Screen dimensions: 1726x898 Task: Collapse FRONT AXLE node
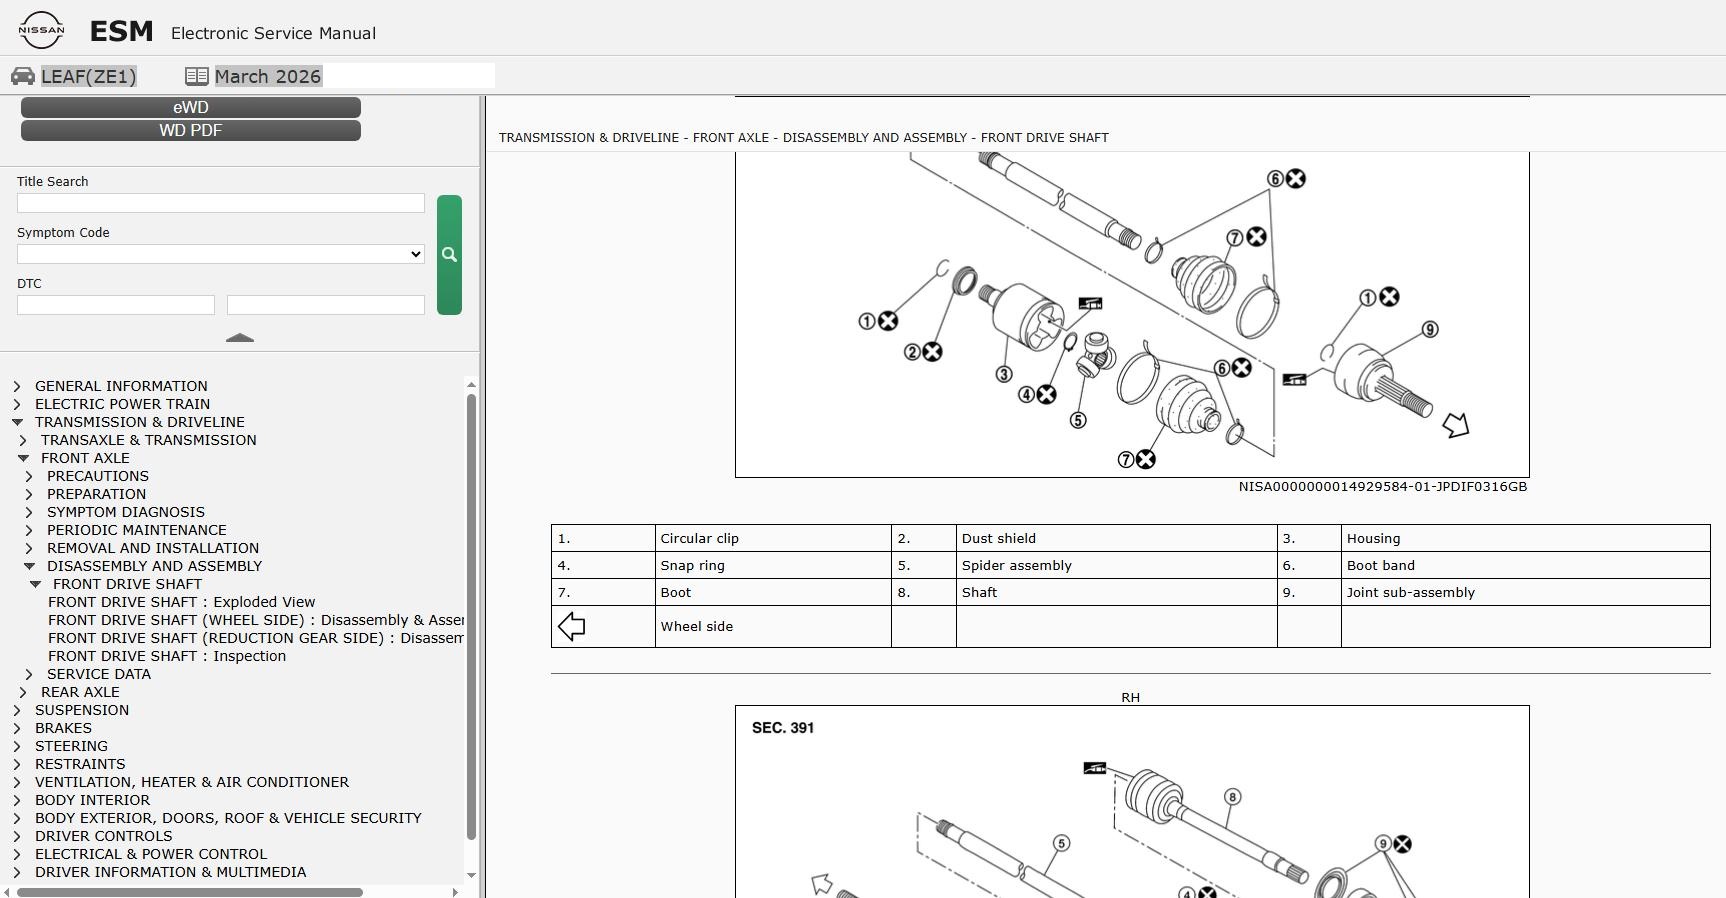point(23,458)
